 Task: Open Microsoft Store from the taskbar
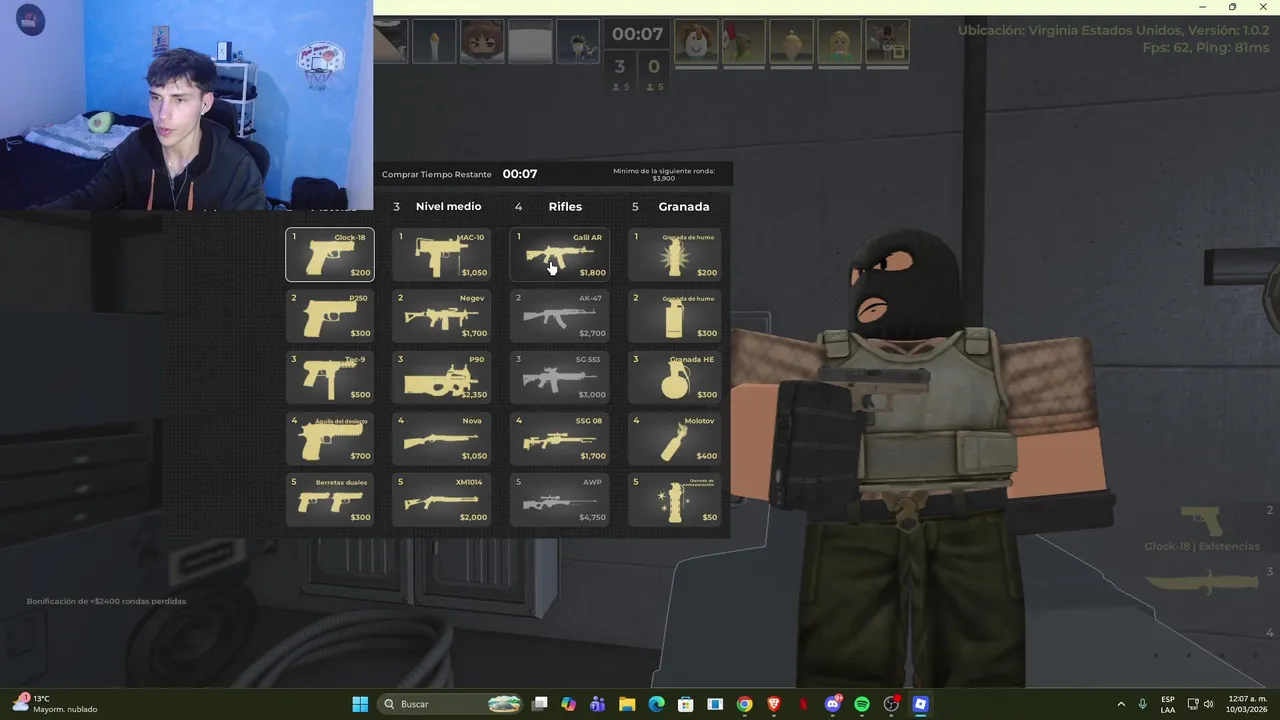[x=686, y=704]
